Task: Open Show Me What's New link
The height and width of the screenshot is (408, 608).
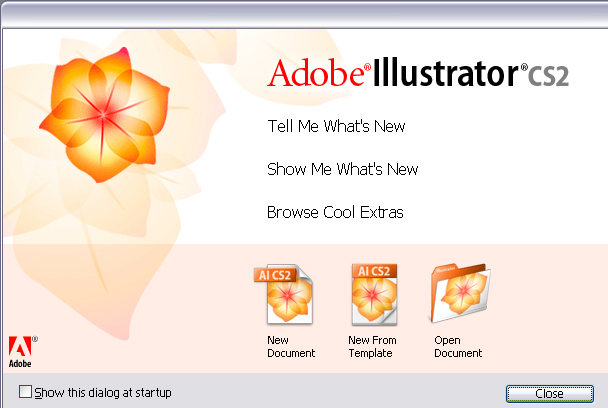Action: click(342, 169)
